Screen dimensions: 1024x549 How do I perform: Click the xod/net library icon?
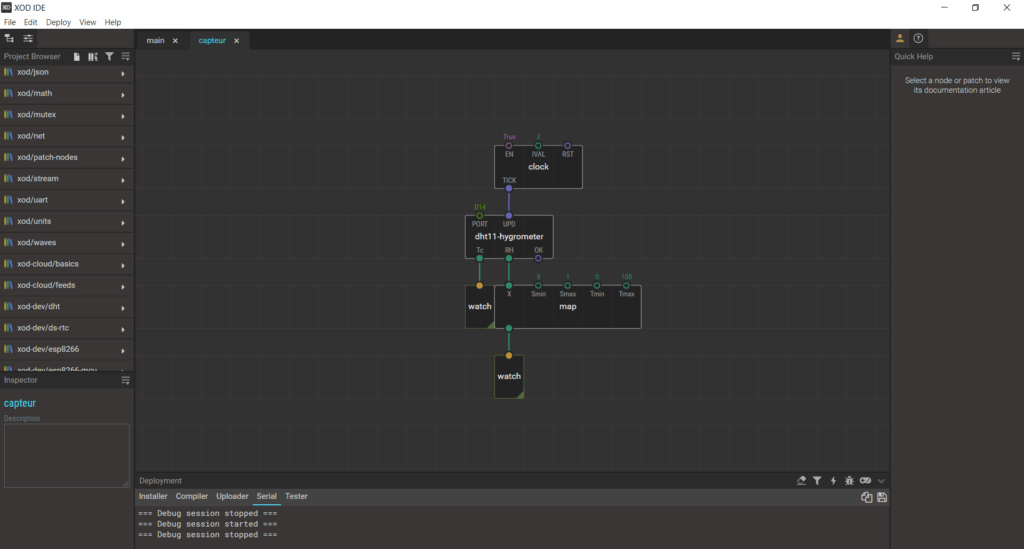(x=8, y=136)
